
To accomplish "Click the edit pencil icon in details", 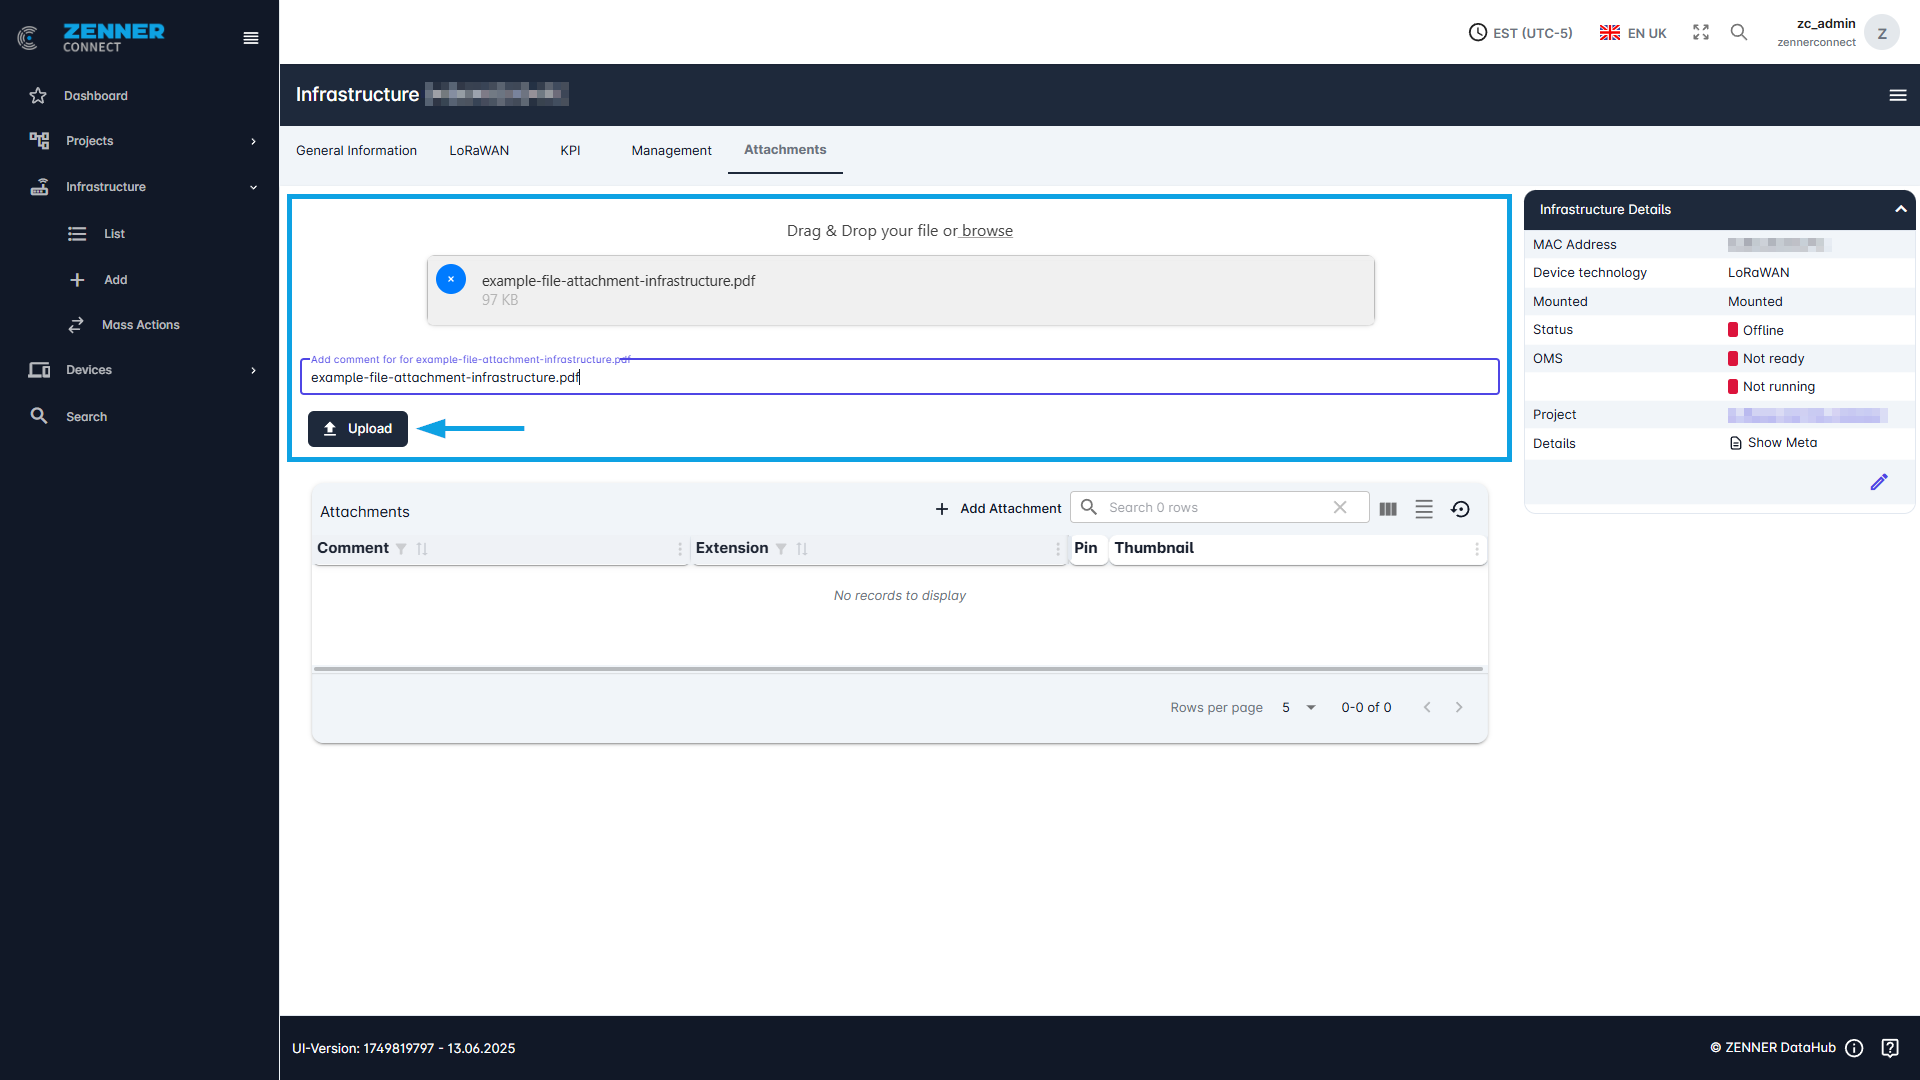I will tap(1879, 482).
